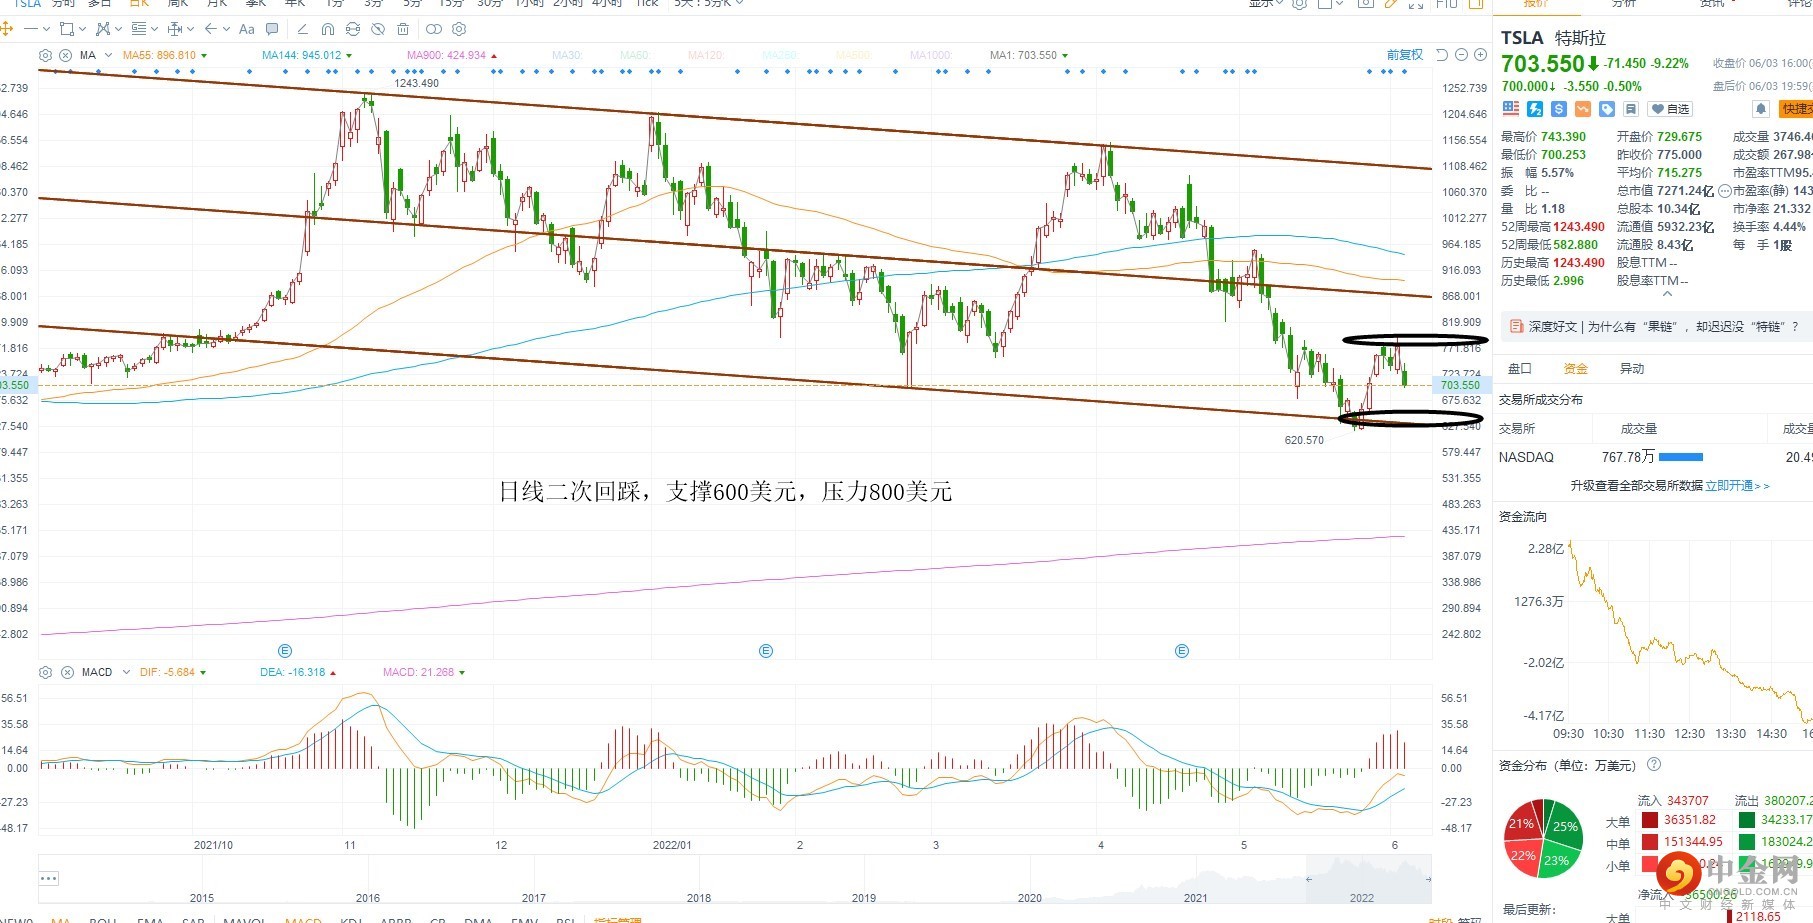
Task: Collapse the quote details chevron
Action: pyautogui.click(x=1667, y=295)
